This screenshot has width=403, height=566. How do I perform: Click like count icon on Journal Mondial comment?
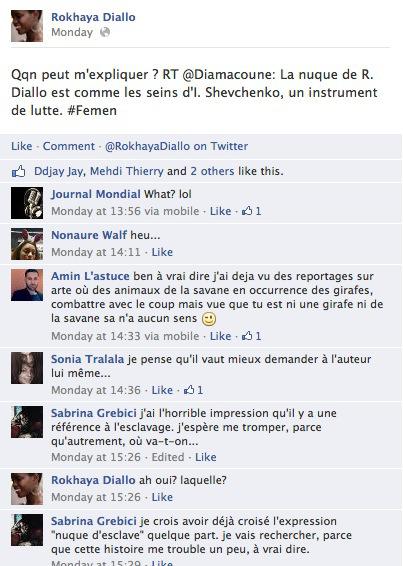247,211
